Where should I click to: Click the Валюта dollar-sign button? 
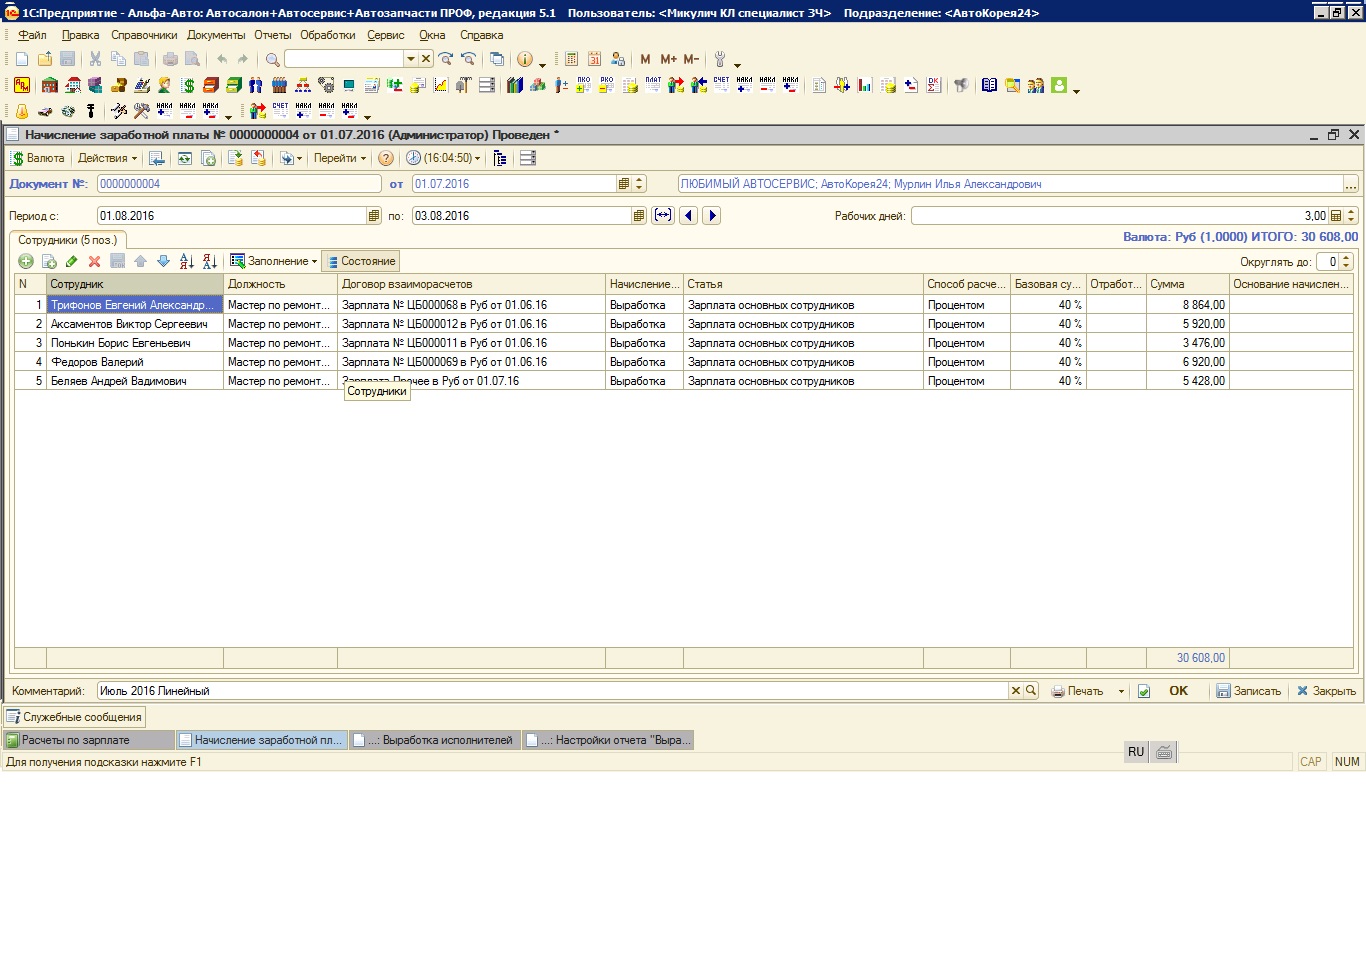pyautogui.click(x=38, y=158)
